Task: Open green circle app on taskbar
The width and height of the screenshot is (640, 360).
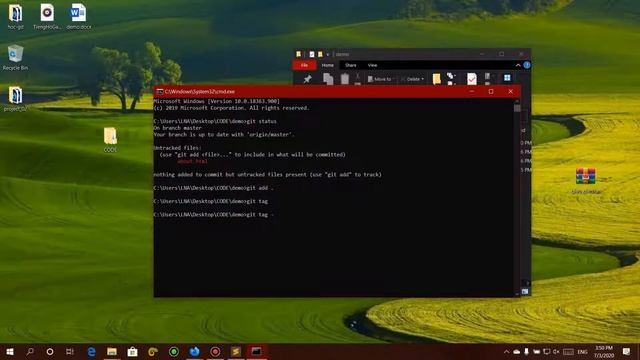Action: (174, 351)
